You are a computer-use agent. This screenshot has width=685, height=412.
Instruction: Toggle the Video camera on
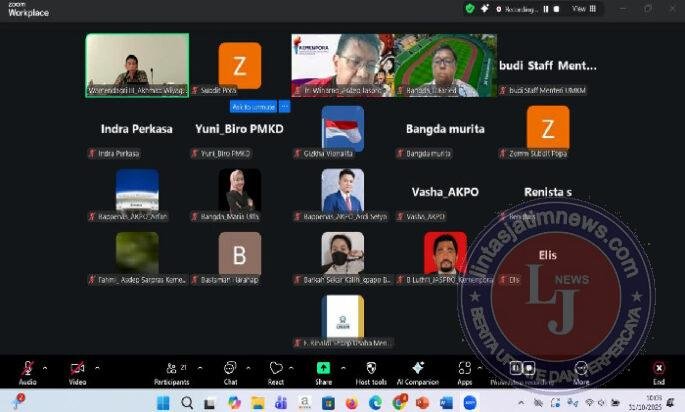(77, 369)
